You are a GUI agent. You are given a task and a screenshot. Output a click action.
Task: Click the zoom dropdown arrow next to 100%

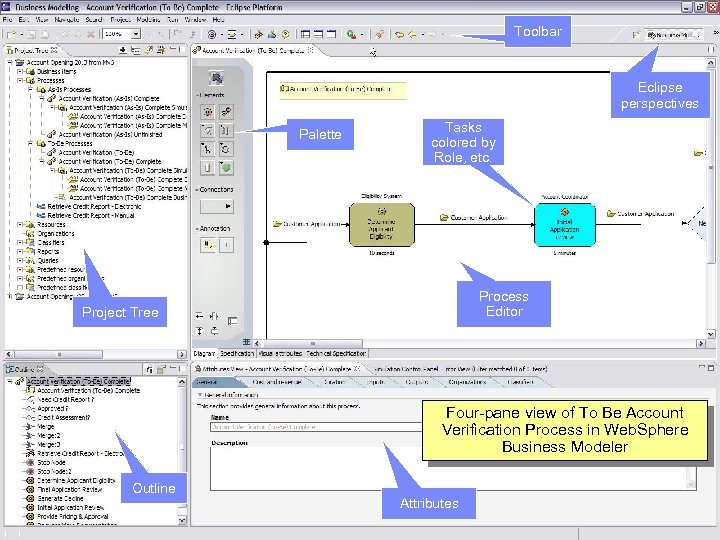click(135, 34)
